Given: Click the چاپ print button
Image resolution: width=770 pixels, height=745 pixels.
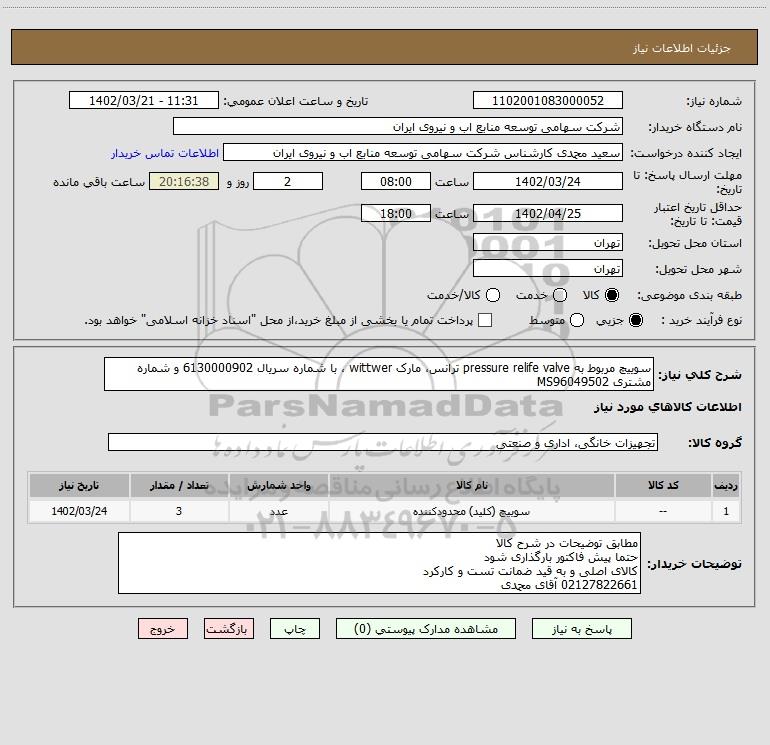Looking at the screenshot, I should 295,629.
